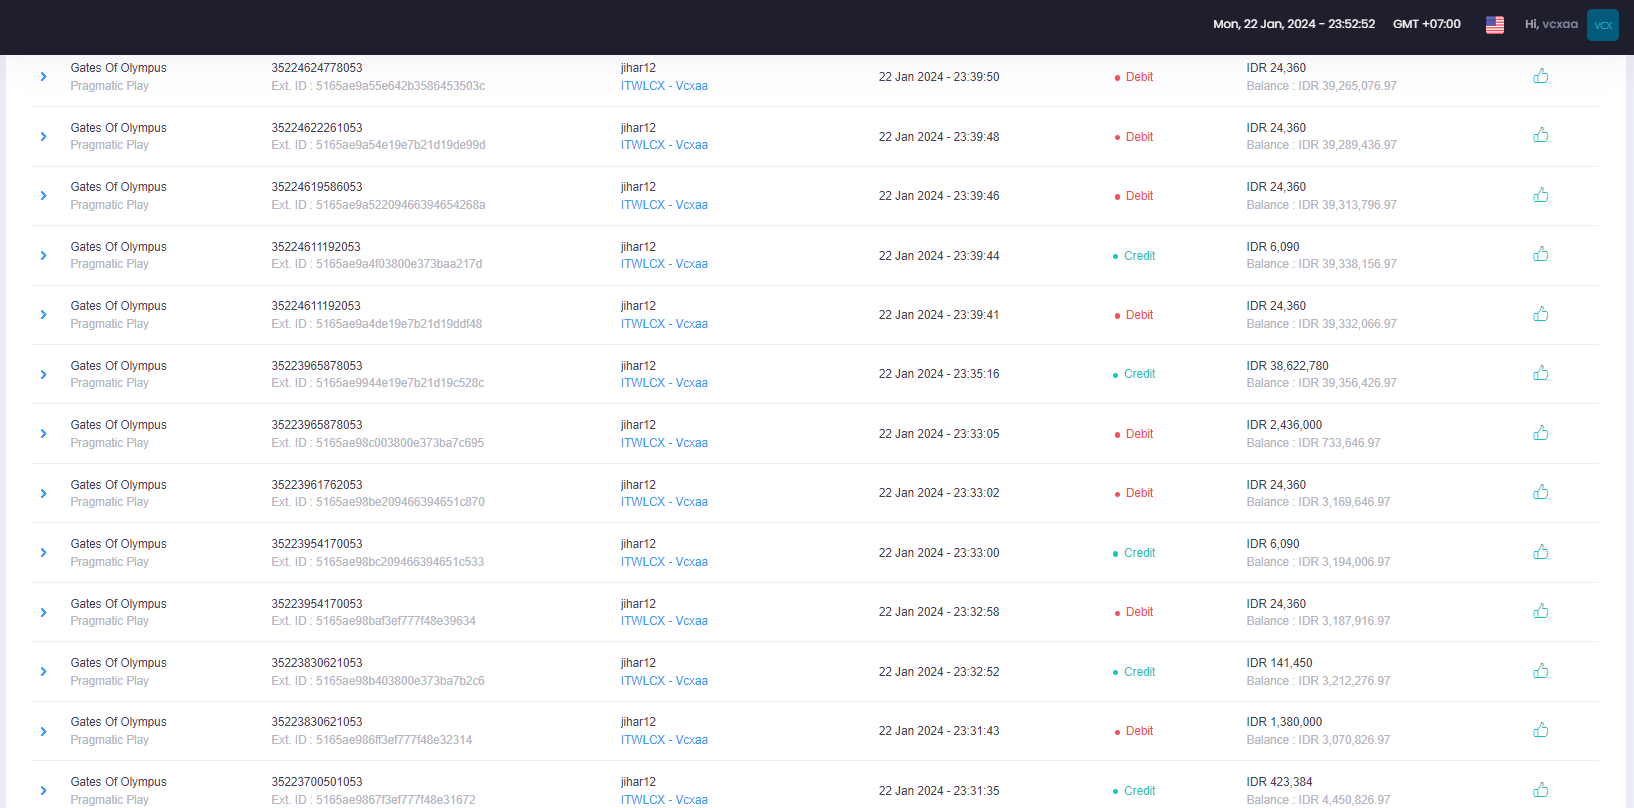Select header date Mon, 22 Jan, 2024
1634x808 pixels.
[1264, 24]
